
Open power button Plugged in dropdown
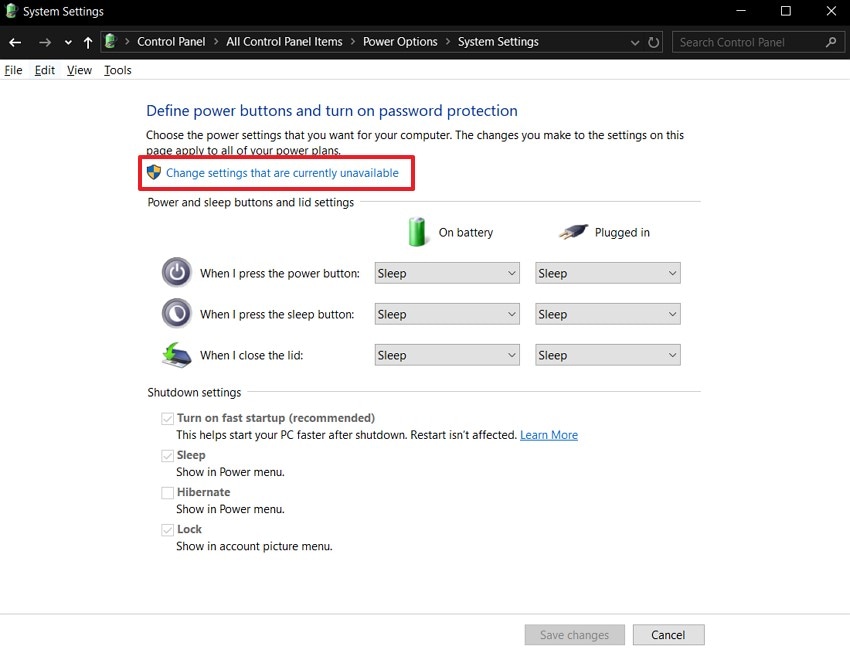[608, 273]
